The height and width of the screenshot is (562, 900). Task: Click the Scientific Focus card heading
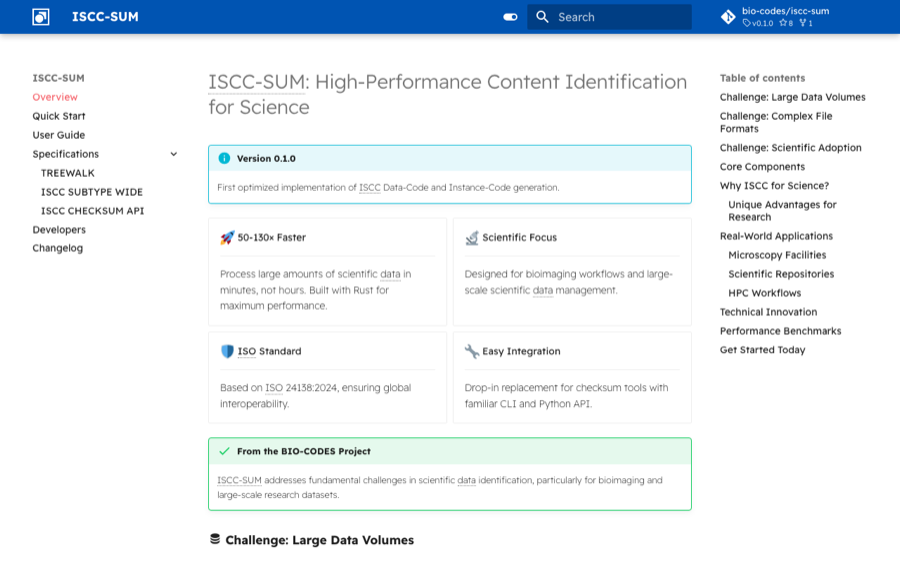519,238
